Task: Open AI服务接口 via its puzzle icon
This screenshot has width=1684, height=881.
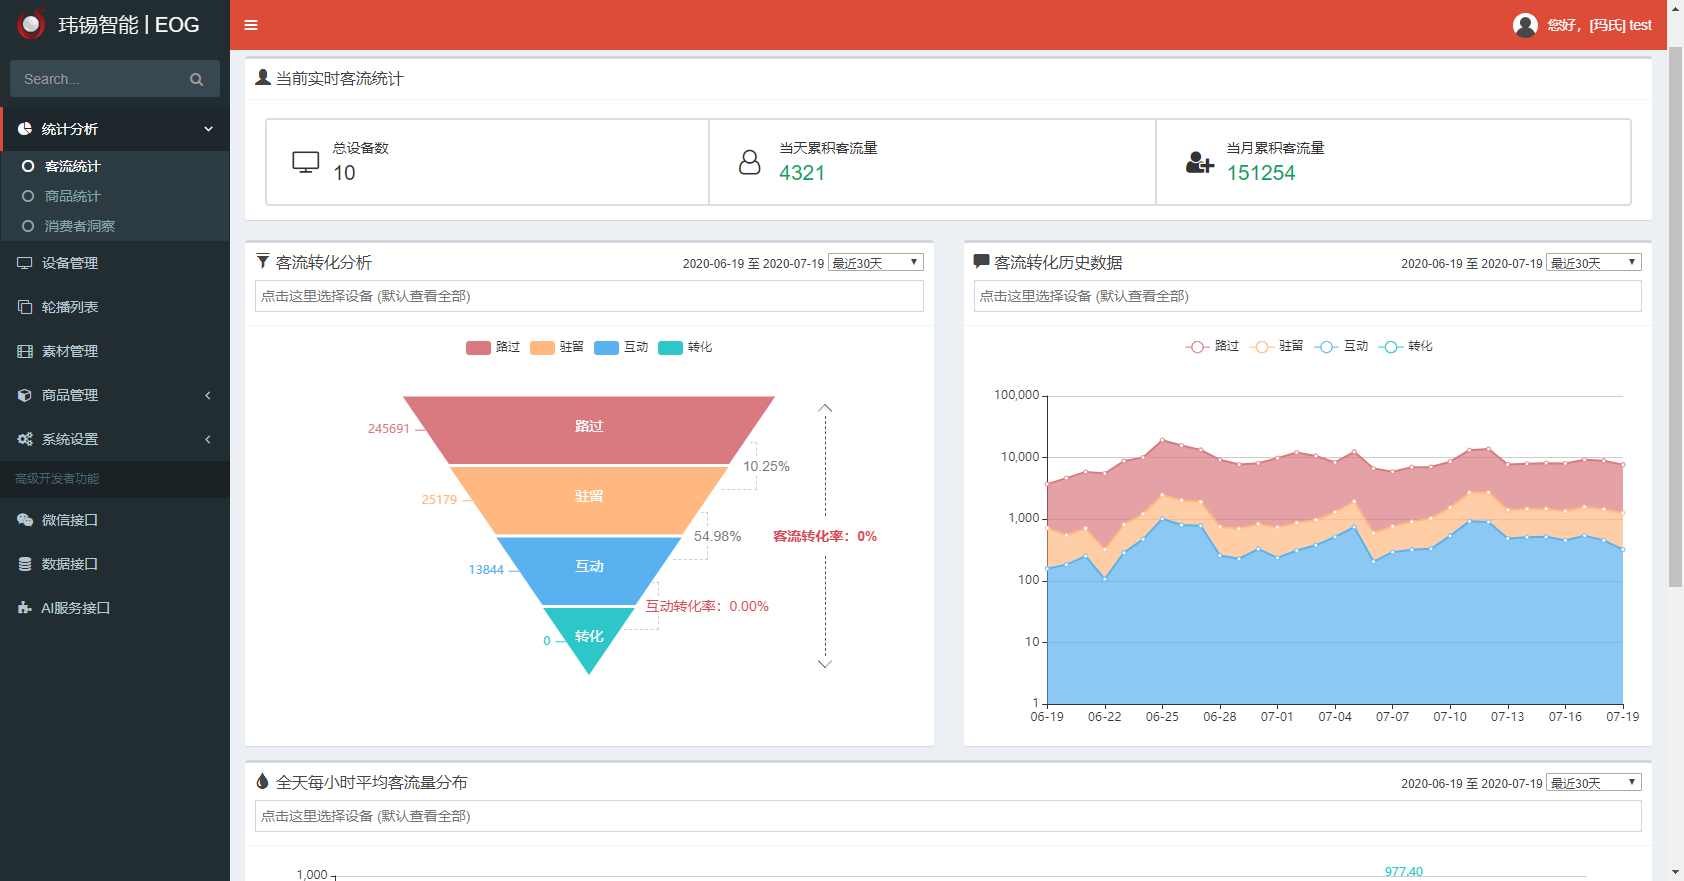Action: [x=25, y=608]
